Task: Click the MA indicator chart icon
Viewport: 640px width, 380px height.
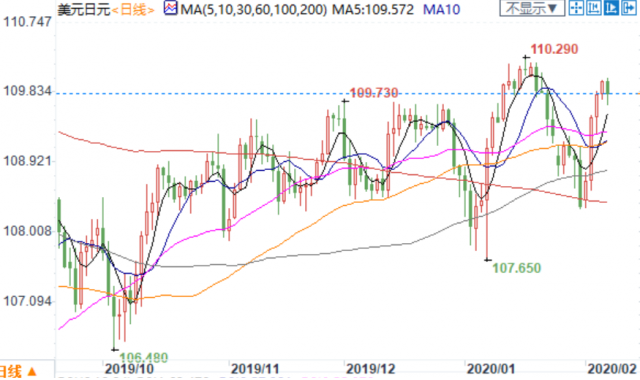Action: click(170, 8)
